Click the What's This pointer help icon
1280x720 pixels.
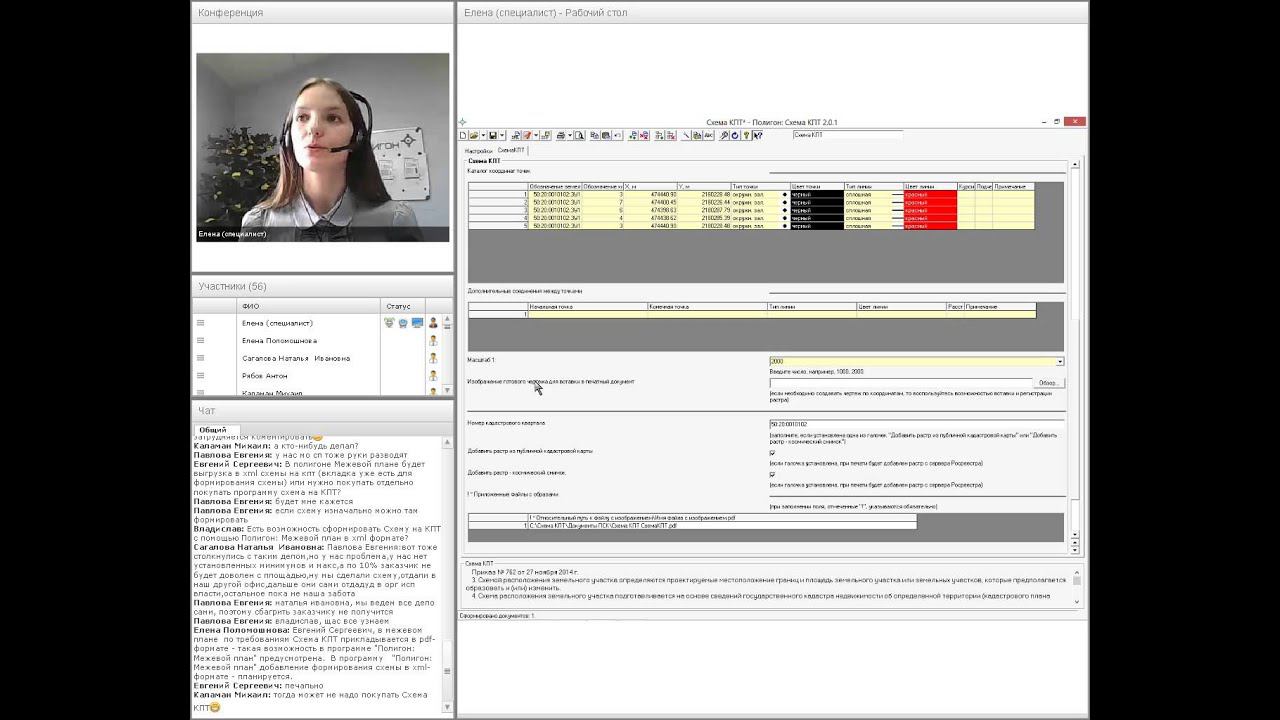(x=757, y=135)
